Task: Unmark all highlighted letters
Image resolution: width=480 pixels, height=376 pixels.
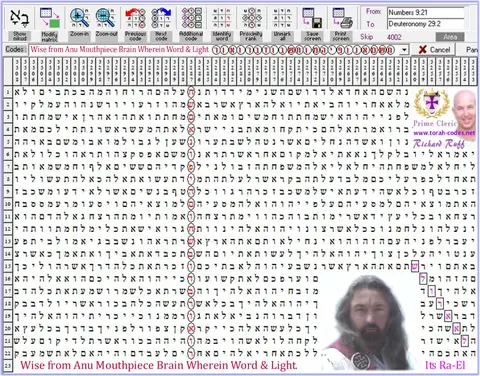Action: 282,24
